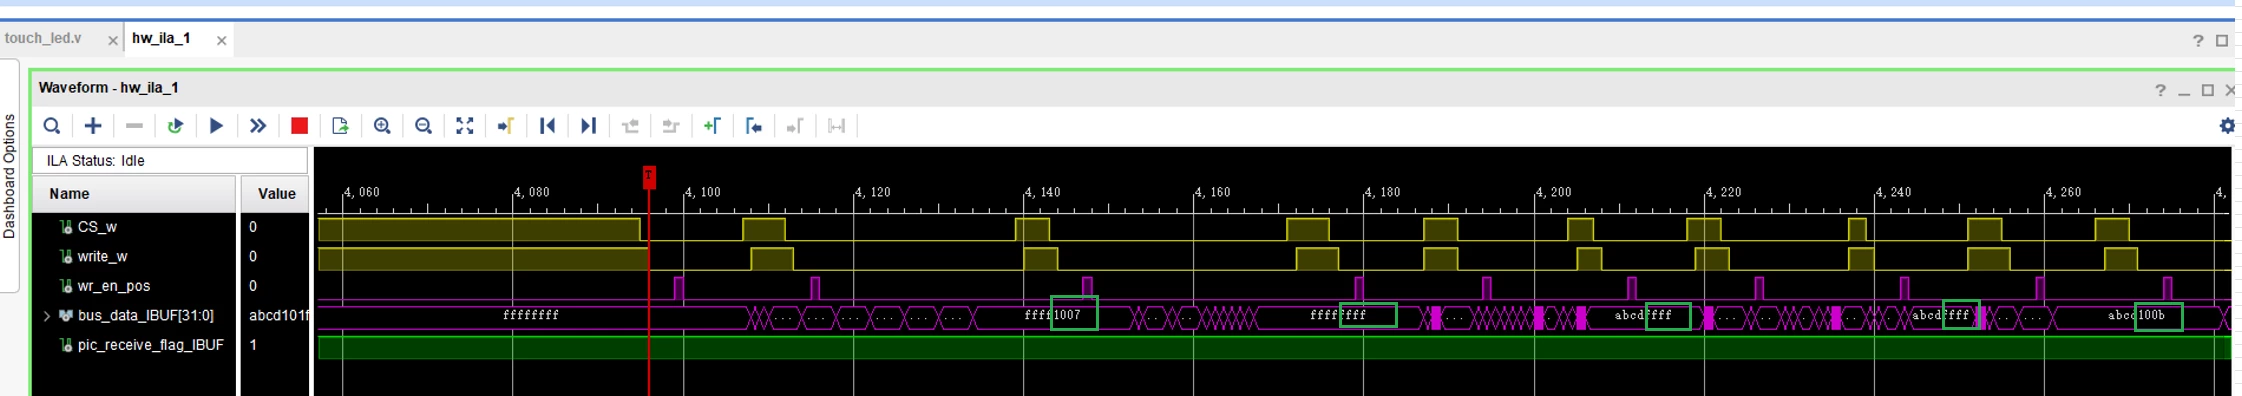The height and width of the screenshot is (396, 2242).
Task: Click the abcd101f value of bus_data
Action: point(279,316)
